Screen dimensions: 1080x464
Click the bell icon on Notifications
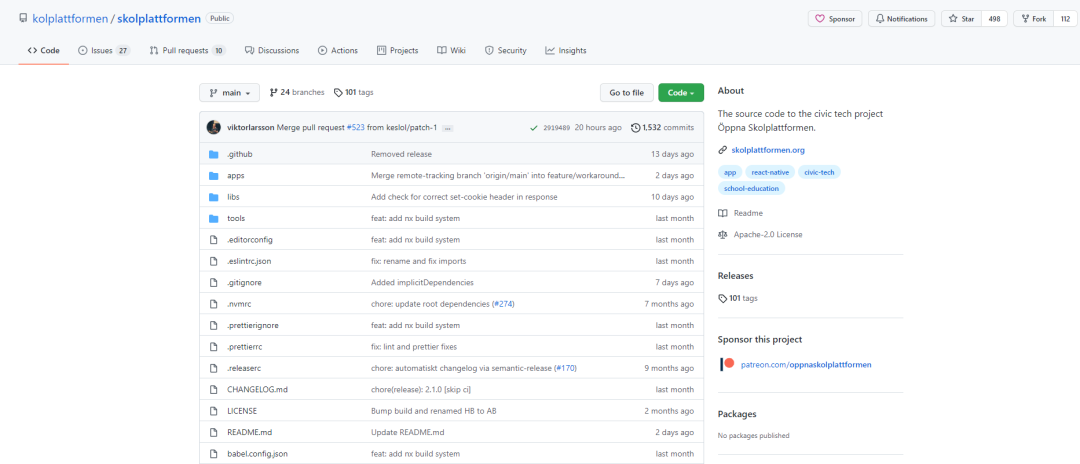(880, 19)
